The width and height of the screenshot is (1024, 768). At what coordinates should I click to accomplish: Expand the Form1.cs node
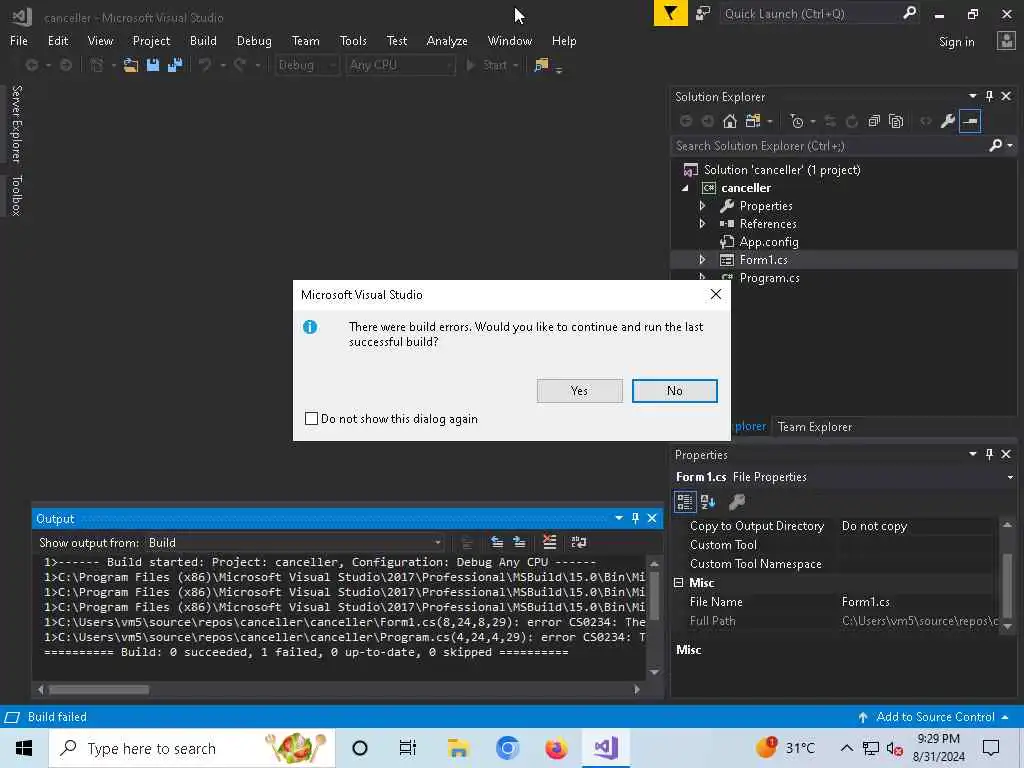click(x=702, y=259)
